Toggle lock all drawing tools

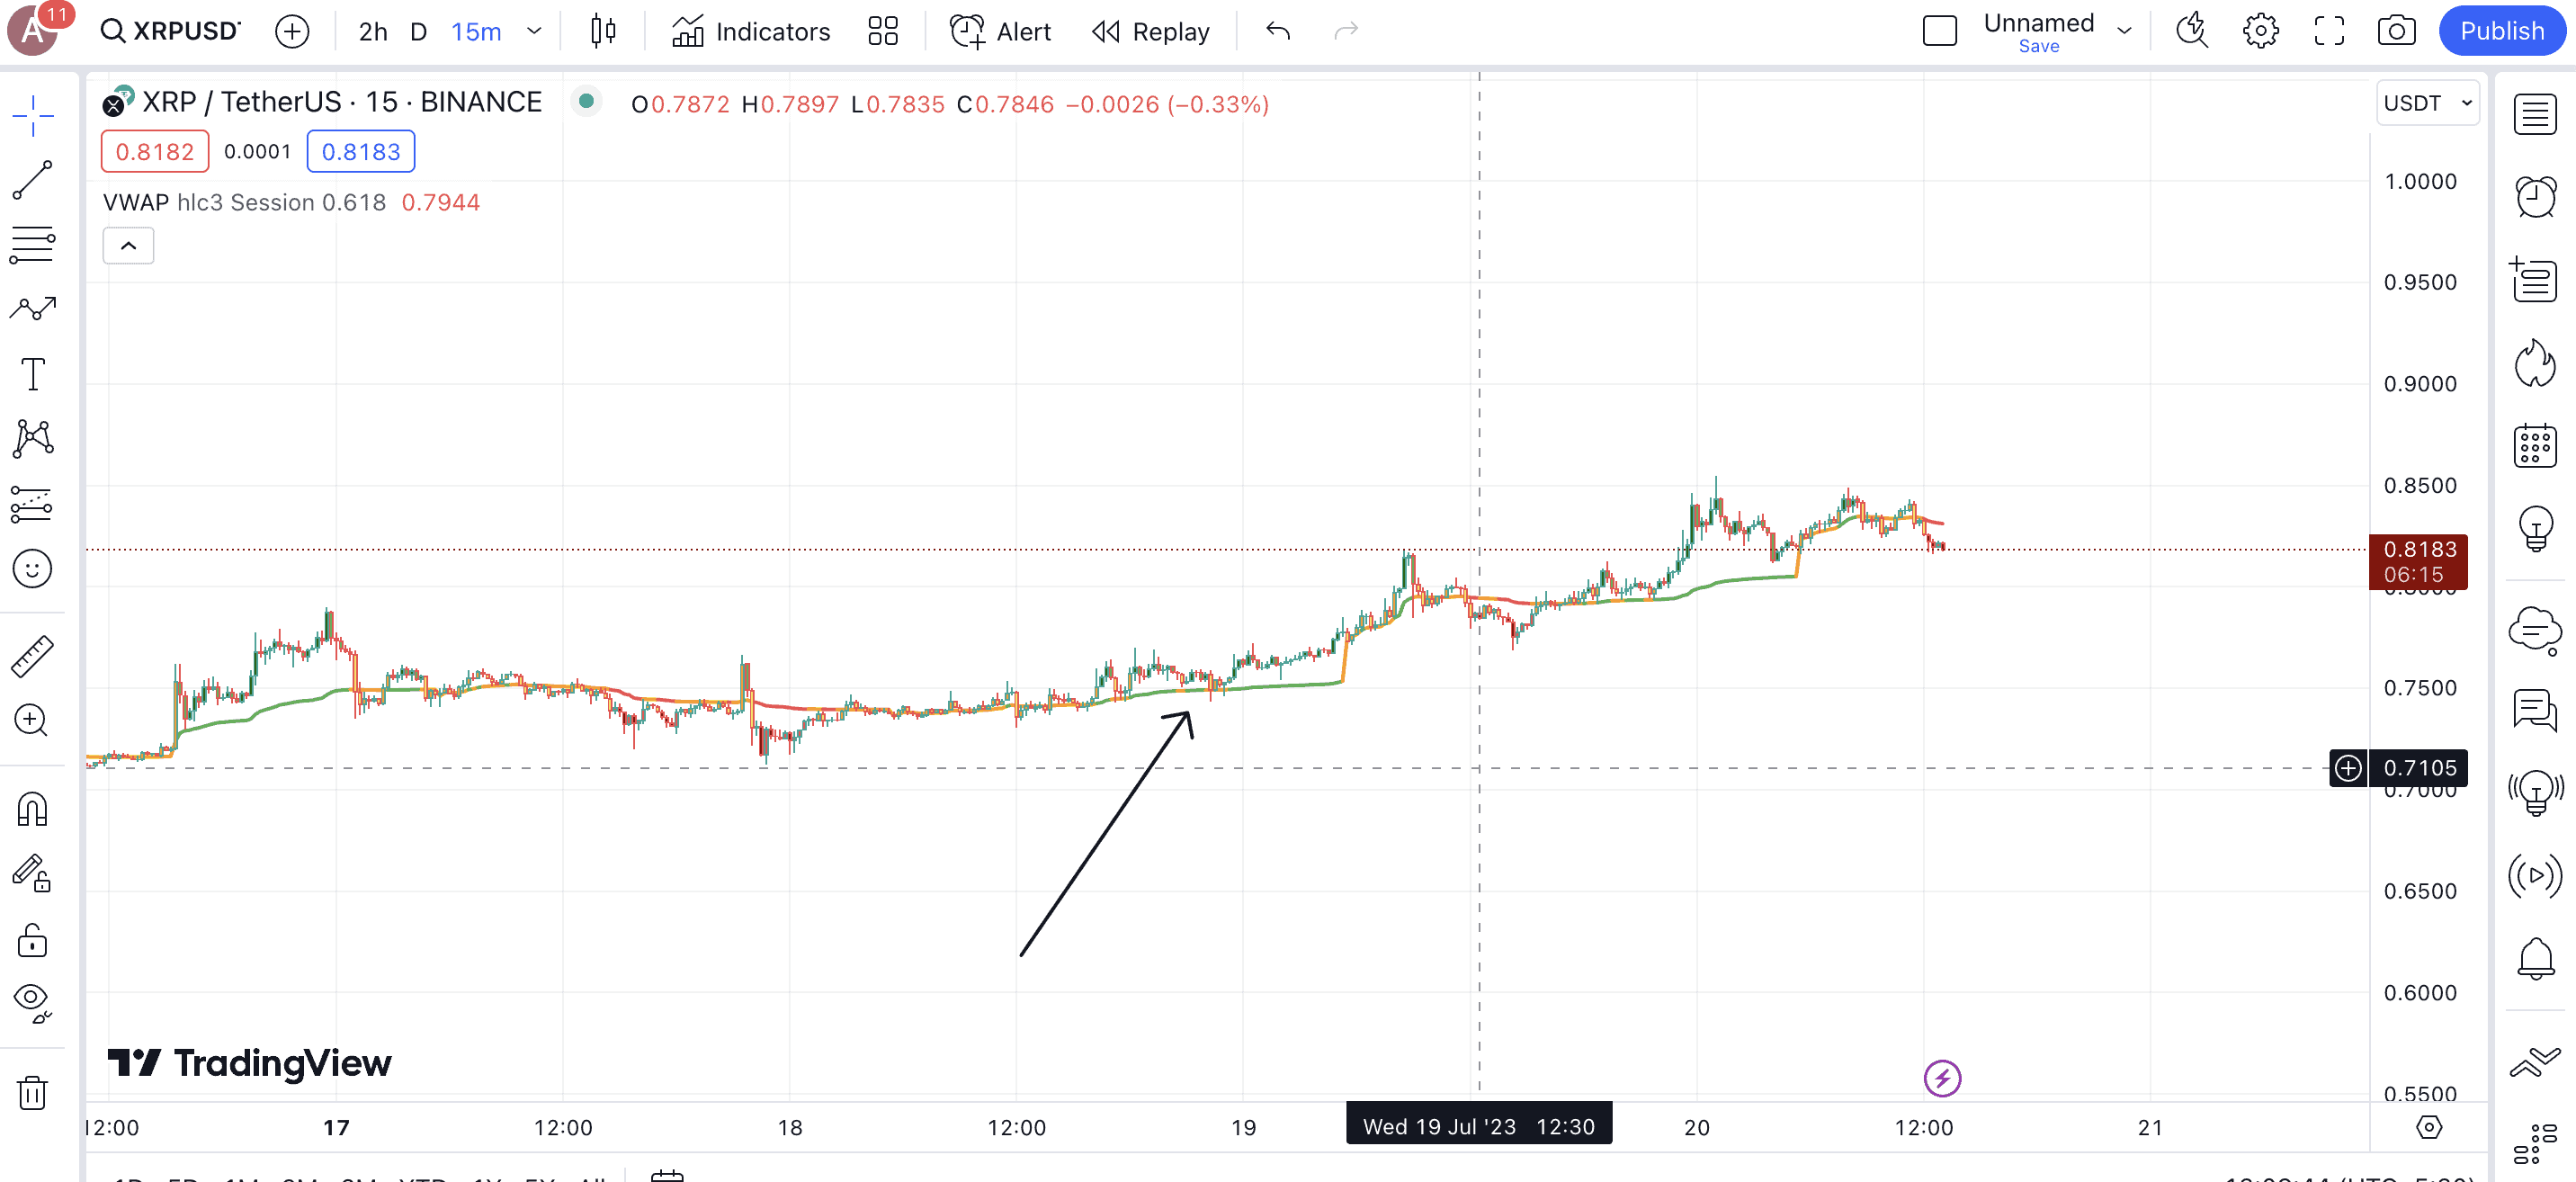[x=32, y=940]
